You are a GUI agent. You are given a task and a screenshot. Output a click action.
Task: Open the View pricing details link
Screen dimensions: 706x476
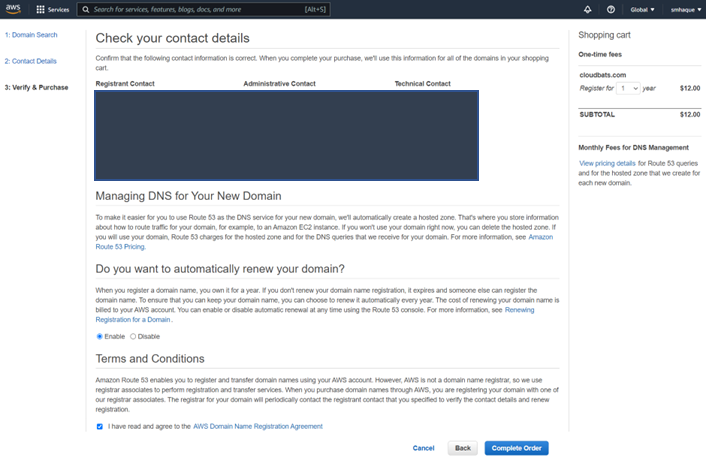[607, 162]
